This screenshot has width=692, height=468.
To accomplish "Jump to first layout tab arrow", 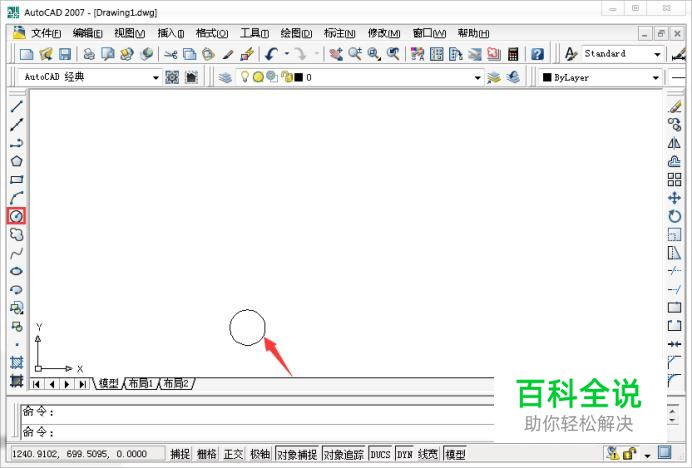I will click(36, 384).
